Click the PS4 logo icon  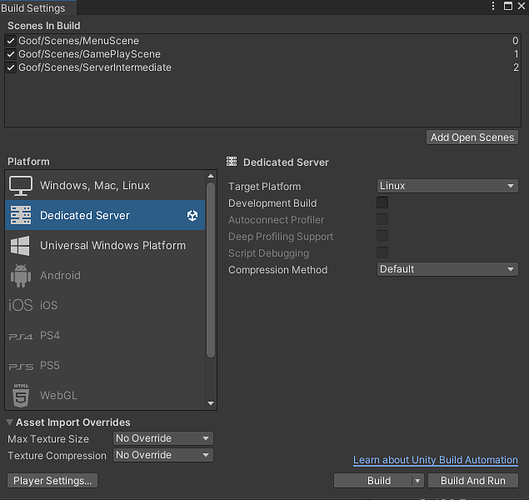(x=21, y=336)
